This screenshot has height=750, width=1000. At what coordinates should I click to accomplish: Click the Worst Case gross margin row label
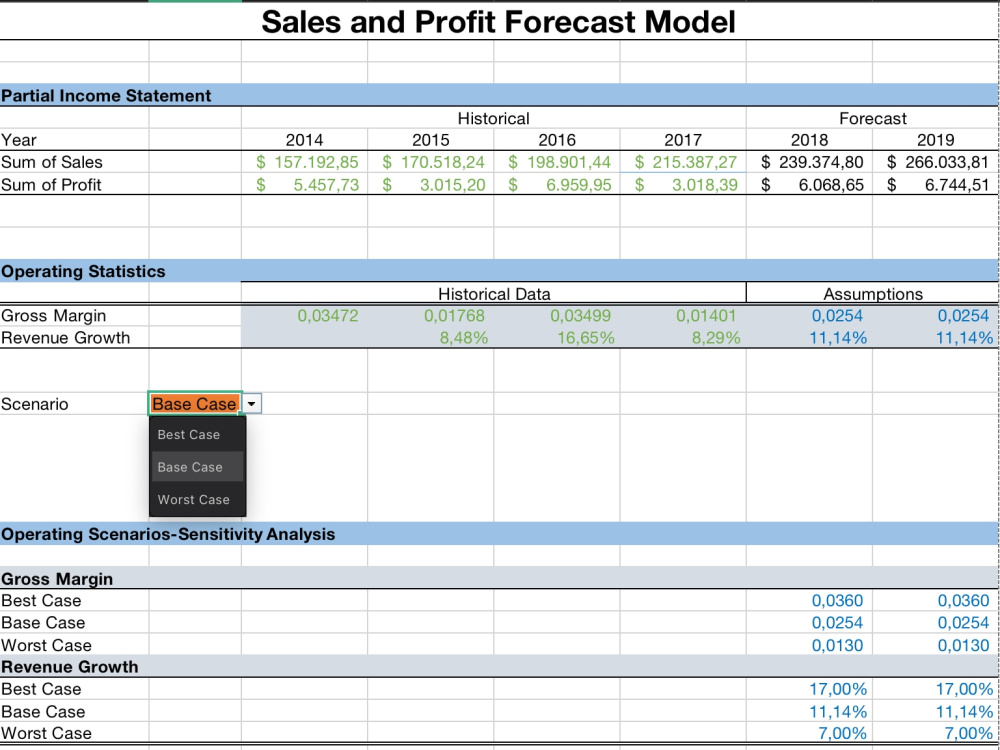(x=46, y=645)
